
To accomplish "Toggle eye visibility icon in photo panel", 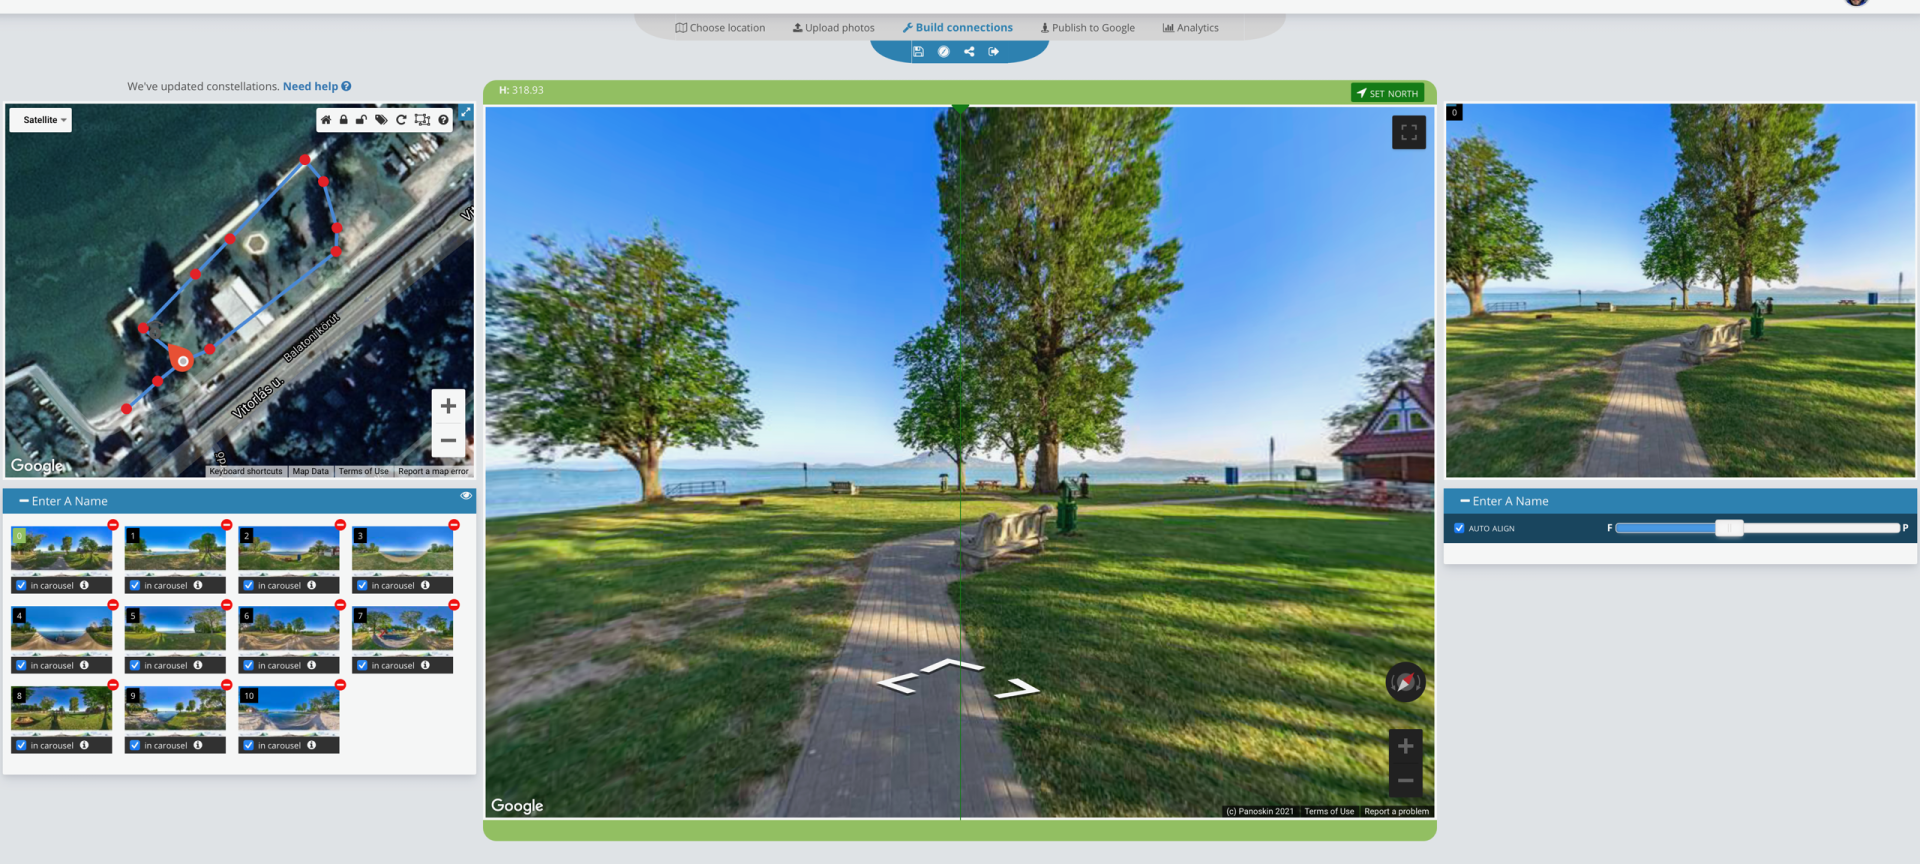I will [466, 496].
